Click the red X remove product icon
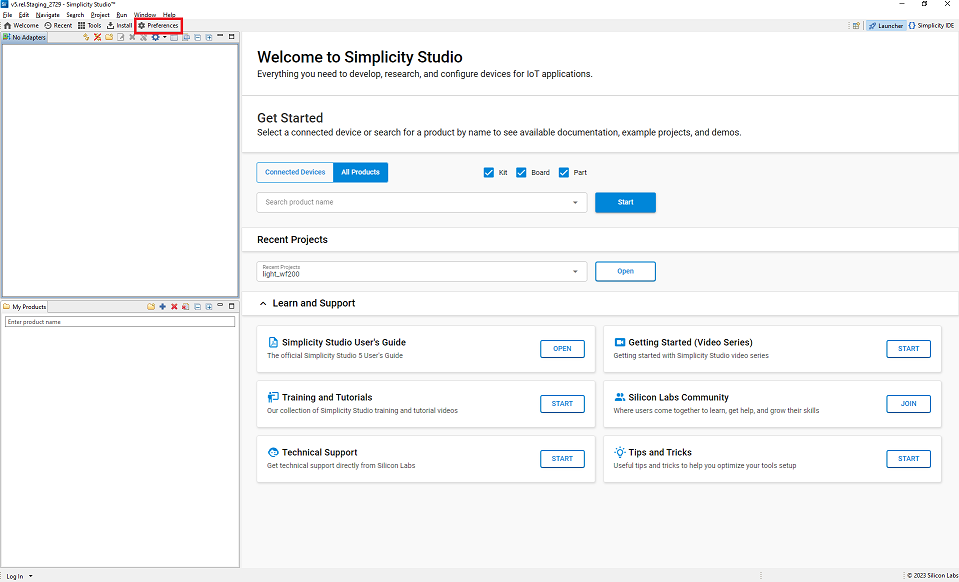The width and height of the screenshot is (959, 582). pos(174,306)
